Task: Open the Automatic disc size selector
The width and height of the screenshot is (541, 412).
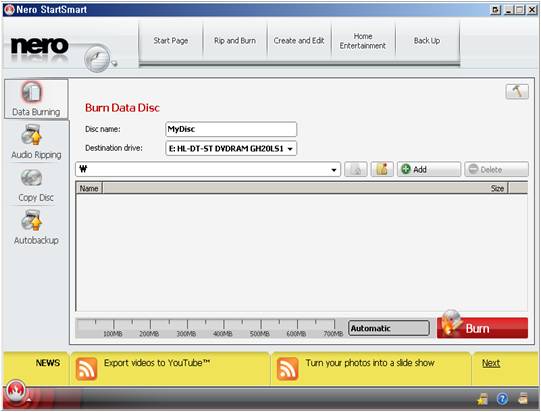Action: coord(389,328)
